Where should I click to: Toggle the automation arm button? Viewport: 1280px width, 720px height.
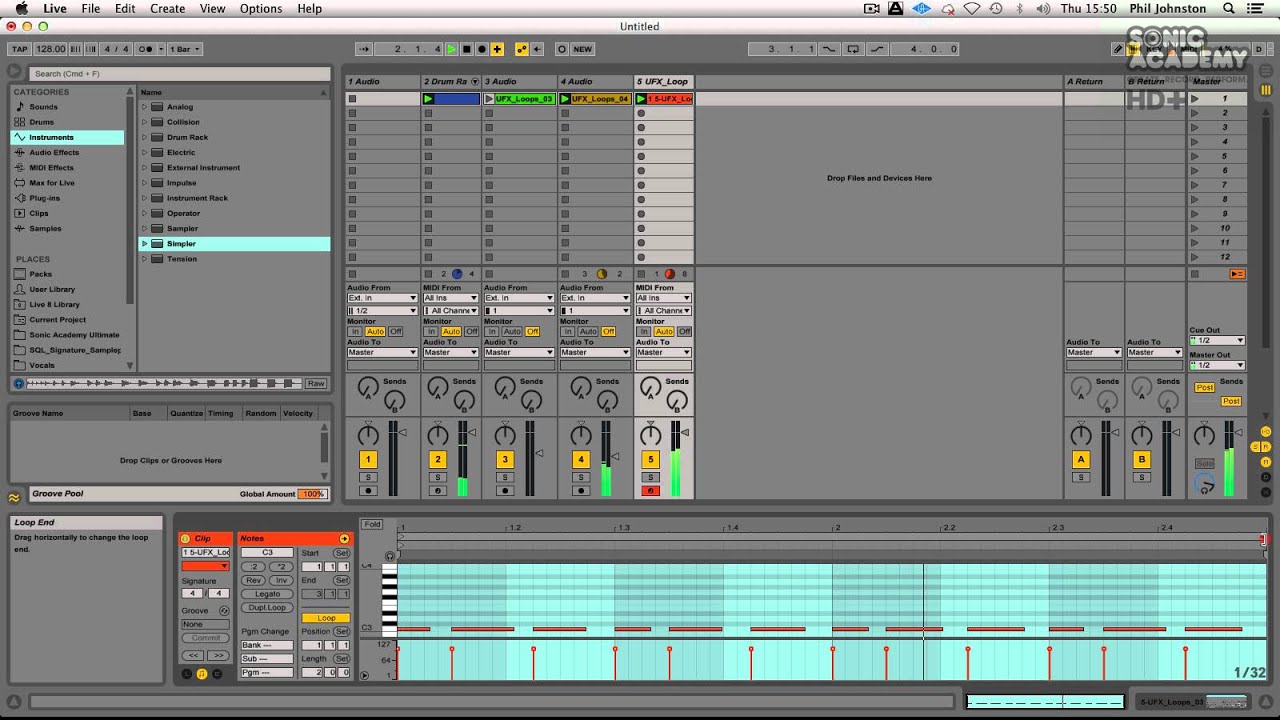pyautogui.click(x=521, y=49)
